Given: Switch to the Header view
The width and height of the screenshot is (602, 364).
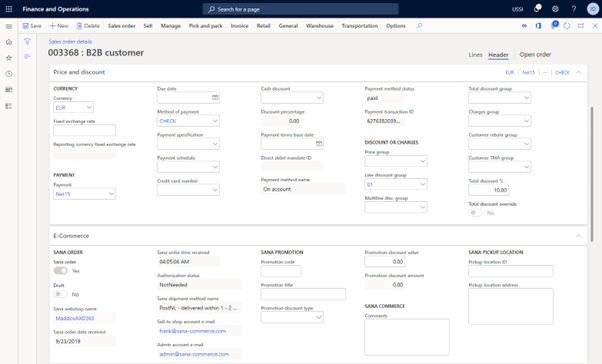Looking at the screenshot, I should click(x=498, y=55).
